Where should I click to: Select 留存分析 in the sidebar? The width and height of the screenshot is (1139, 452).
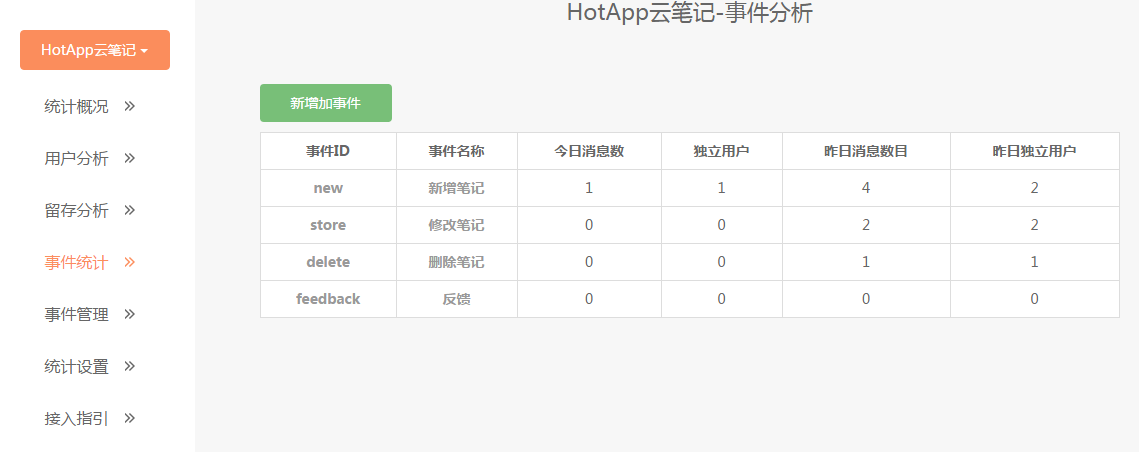tap(77, 210)
